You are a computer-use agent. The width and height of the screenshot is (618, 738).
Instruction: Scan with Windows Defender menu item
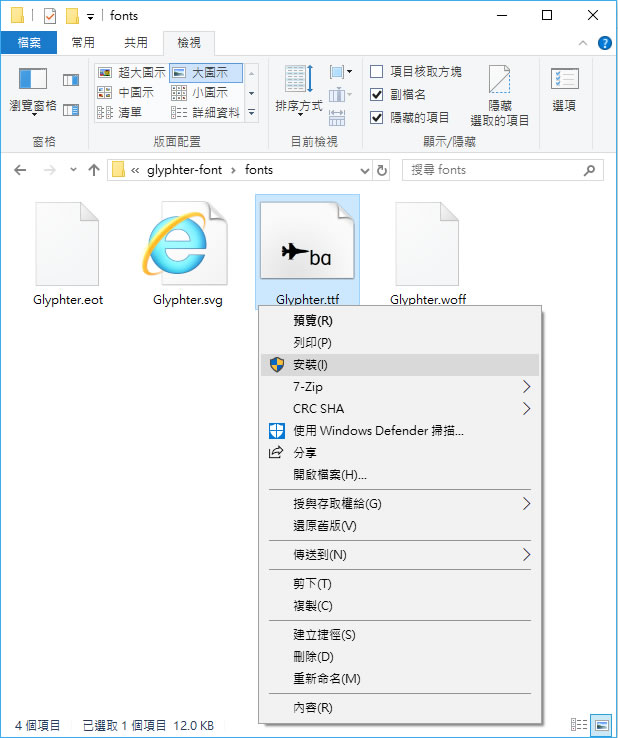(x=400, y=431)
